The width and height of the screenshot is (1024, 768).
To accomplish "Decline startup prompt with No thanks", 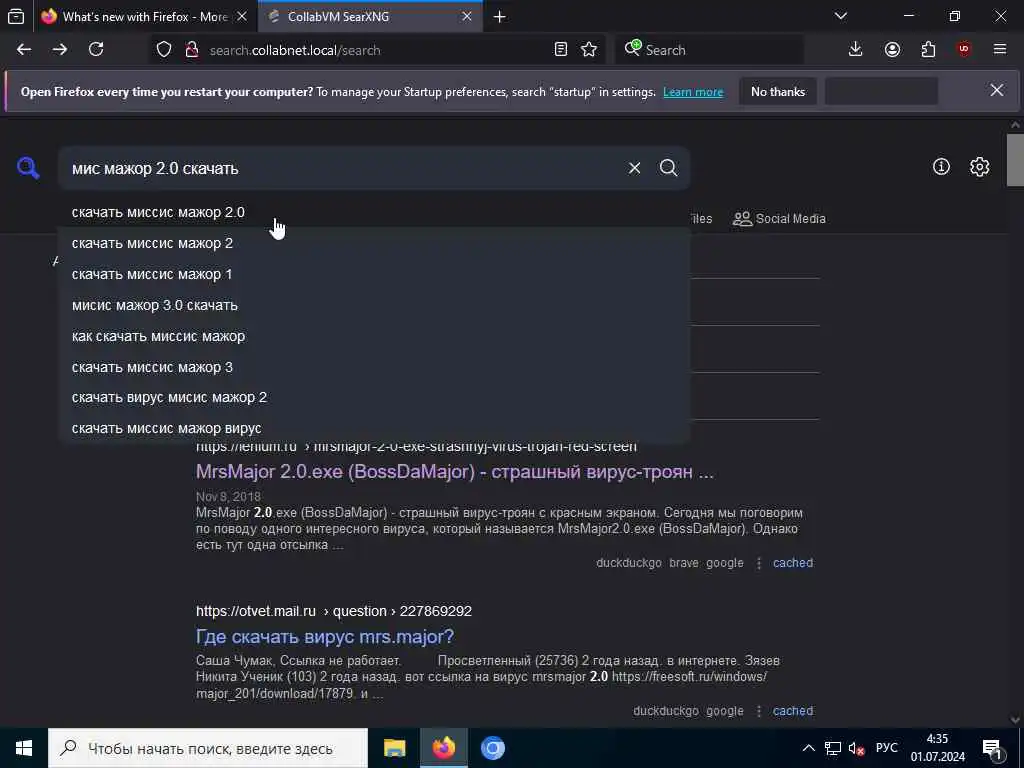I will coord(778,92).
